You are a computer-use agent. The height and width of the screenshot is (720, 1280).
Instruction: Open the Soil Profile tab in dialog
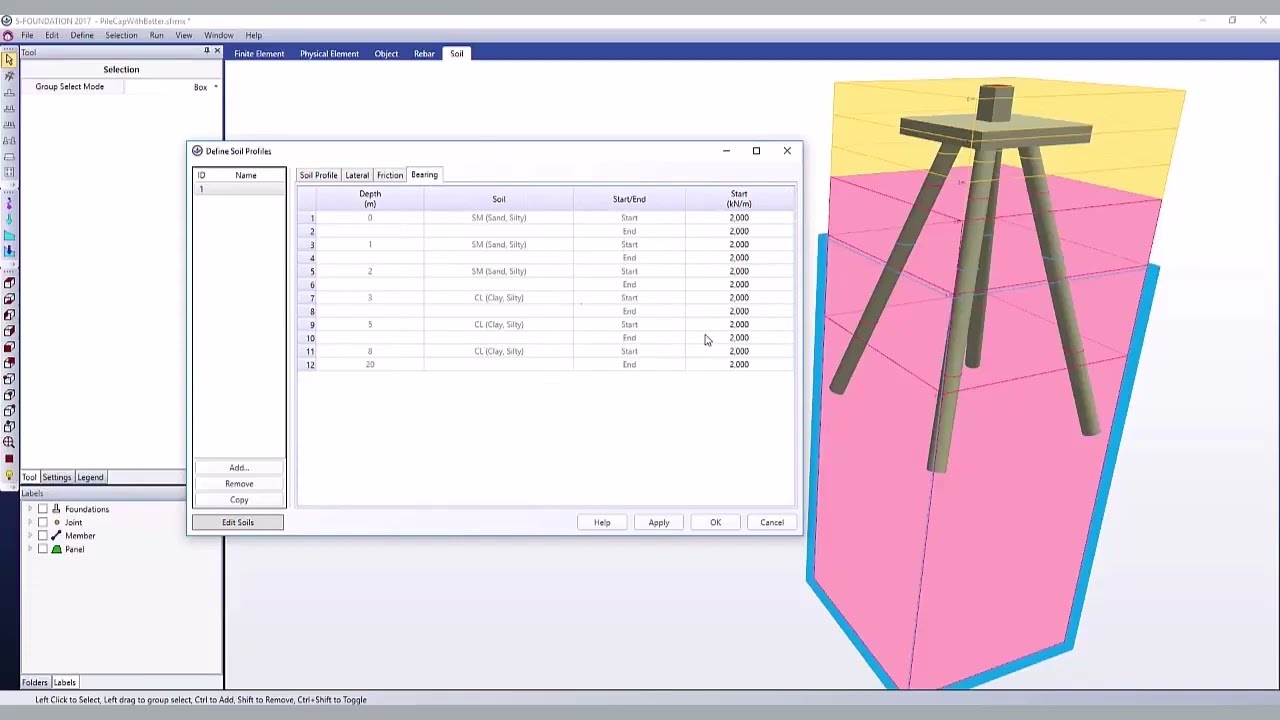318,175
